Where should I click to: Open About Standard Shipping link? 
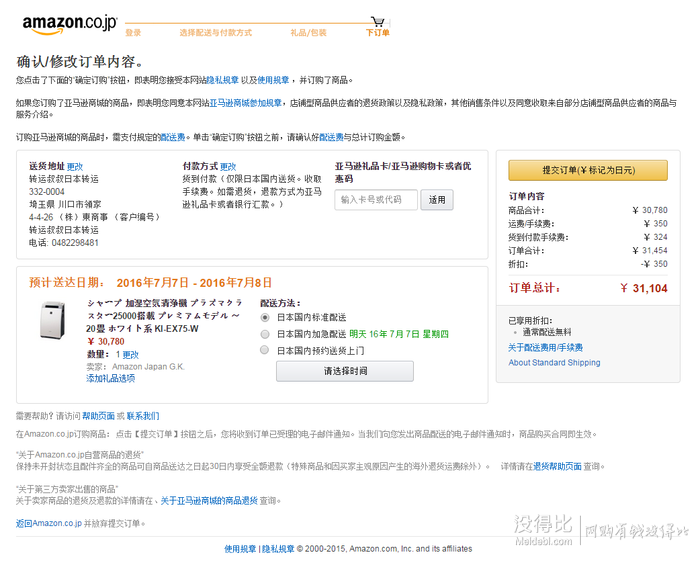pos(554,362)
